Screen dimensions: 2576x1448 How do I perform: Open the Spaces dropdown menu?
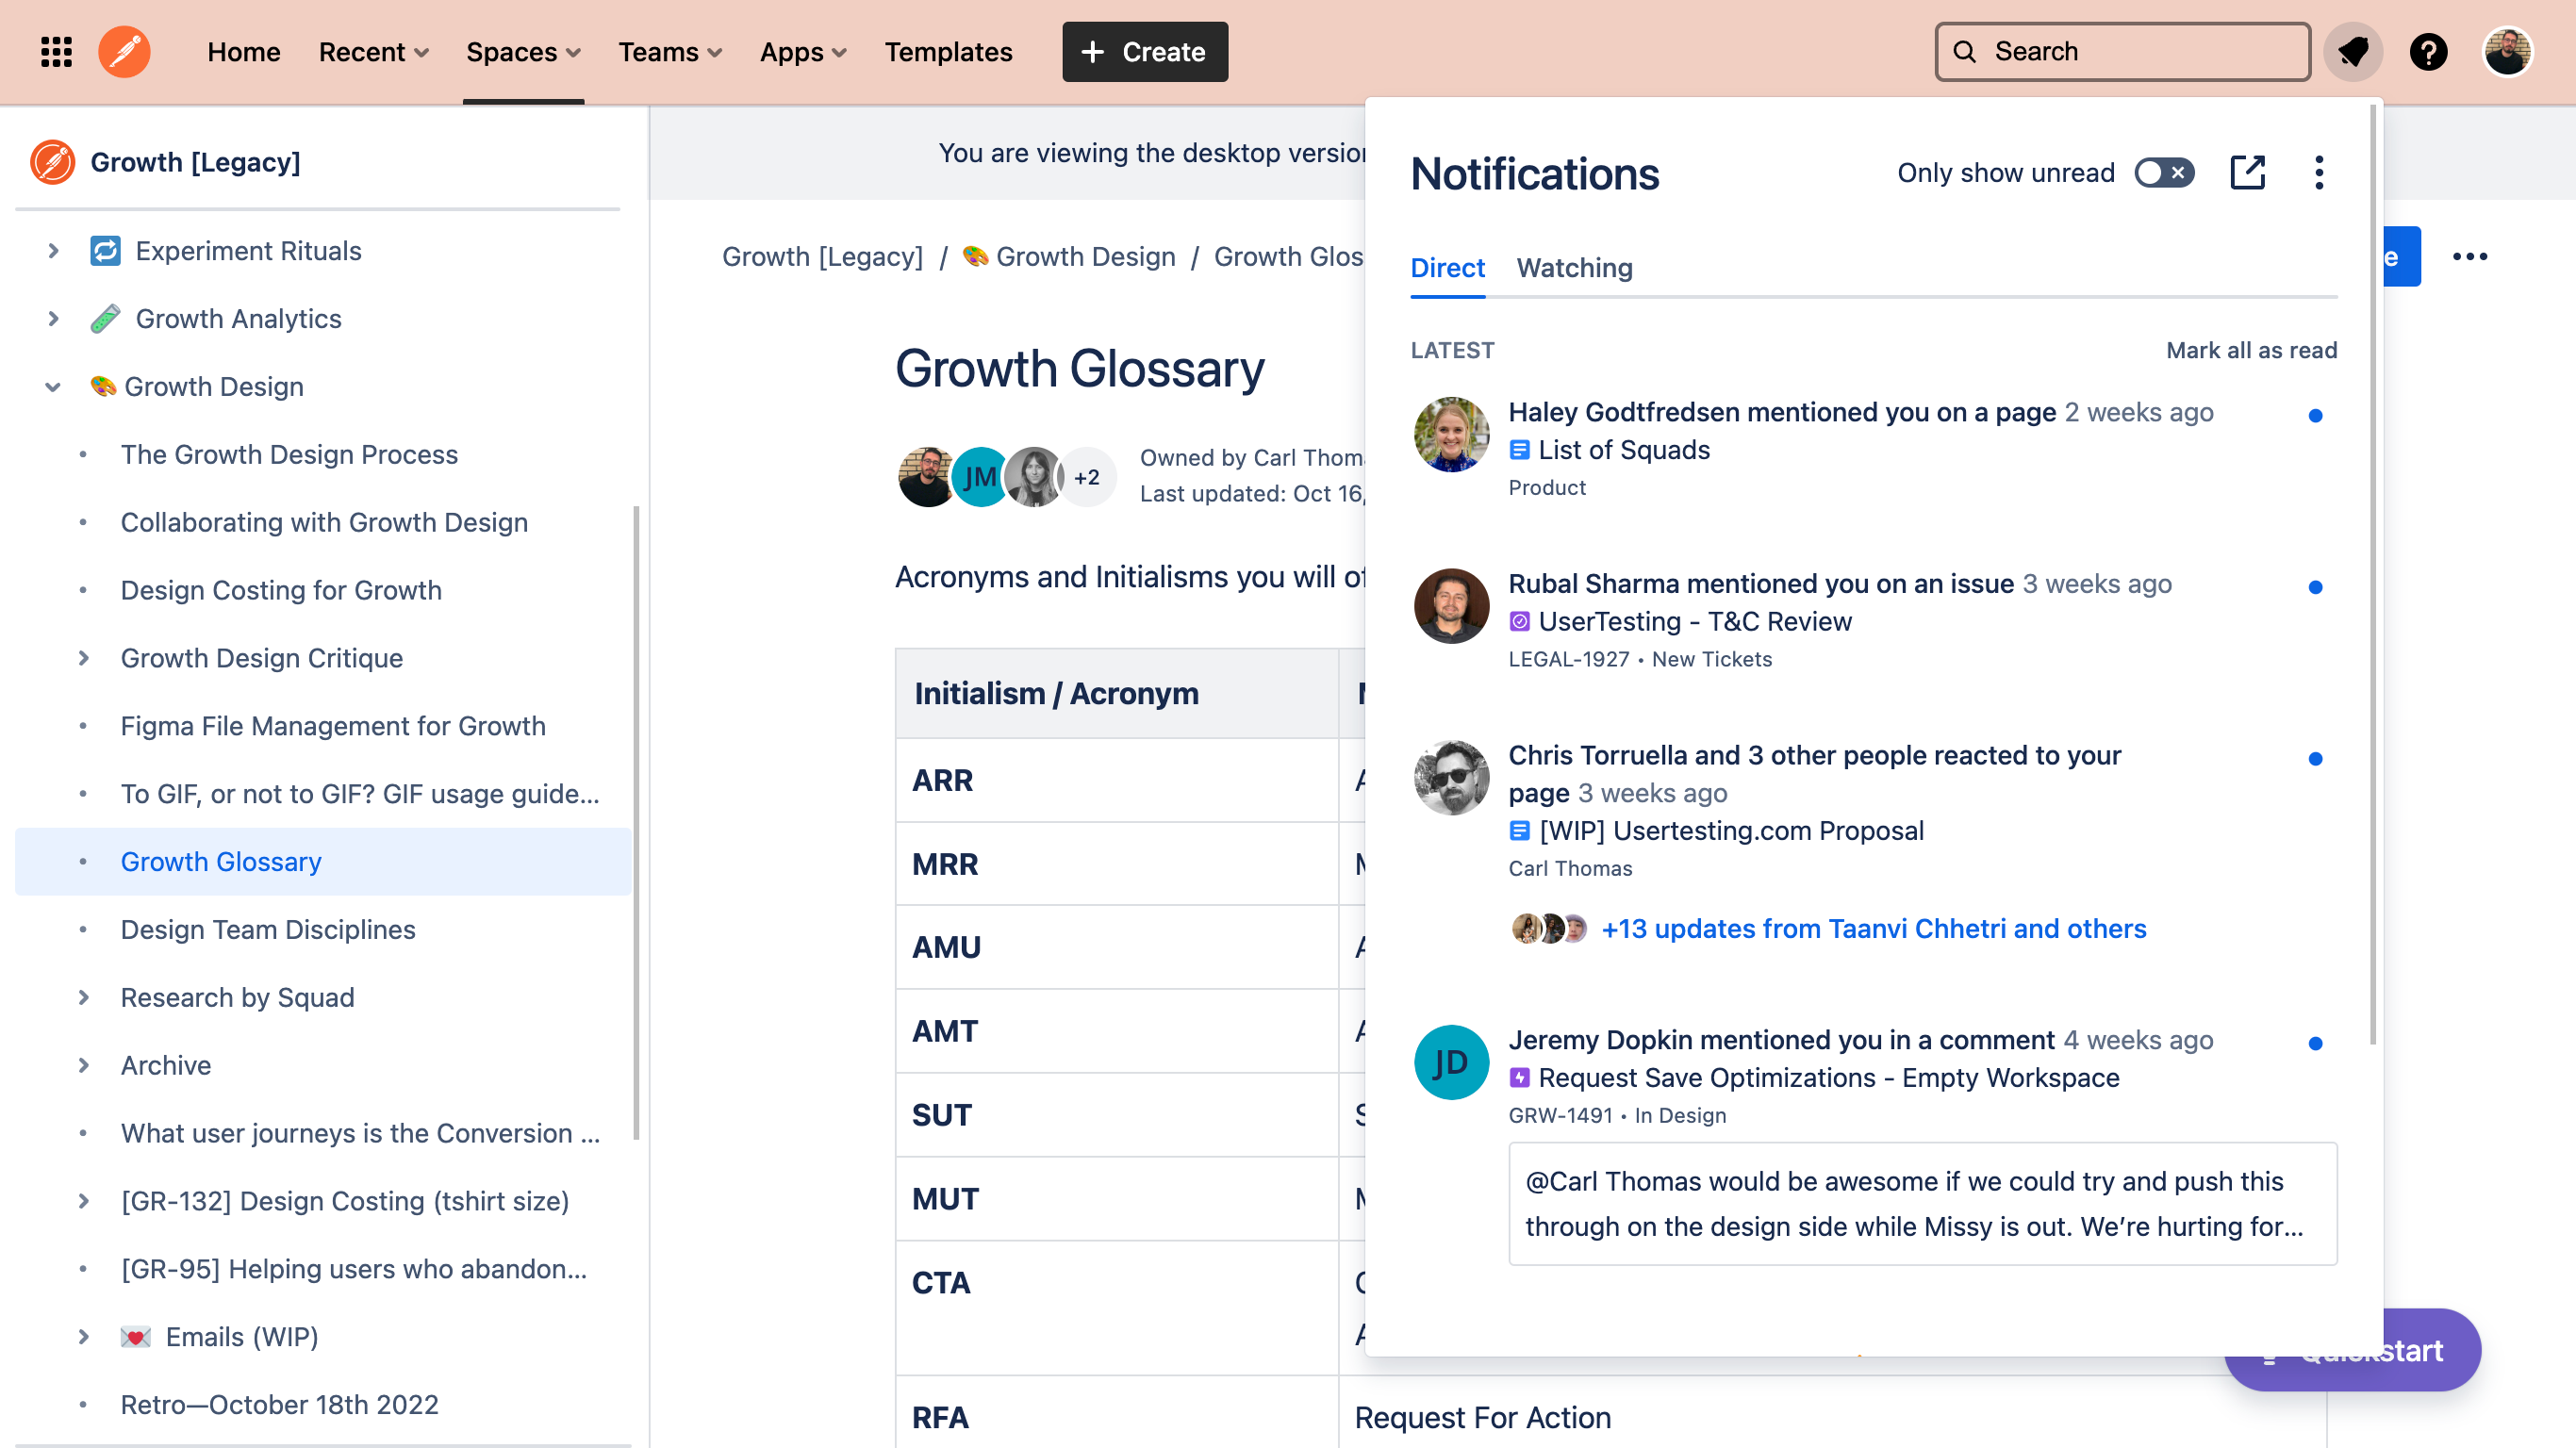(523, 52)
